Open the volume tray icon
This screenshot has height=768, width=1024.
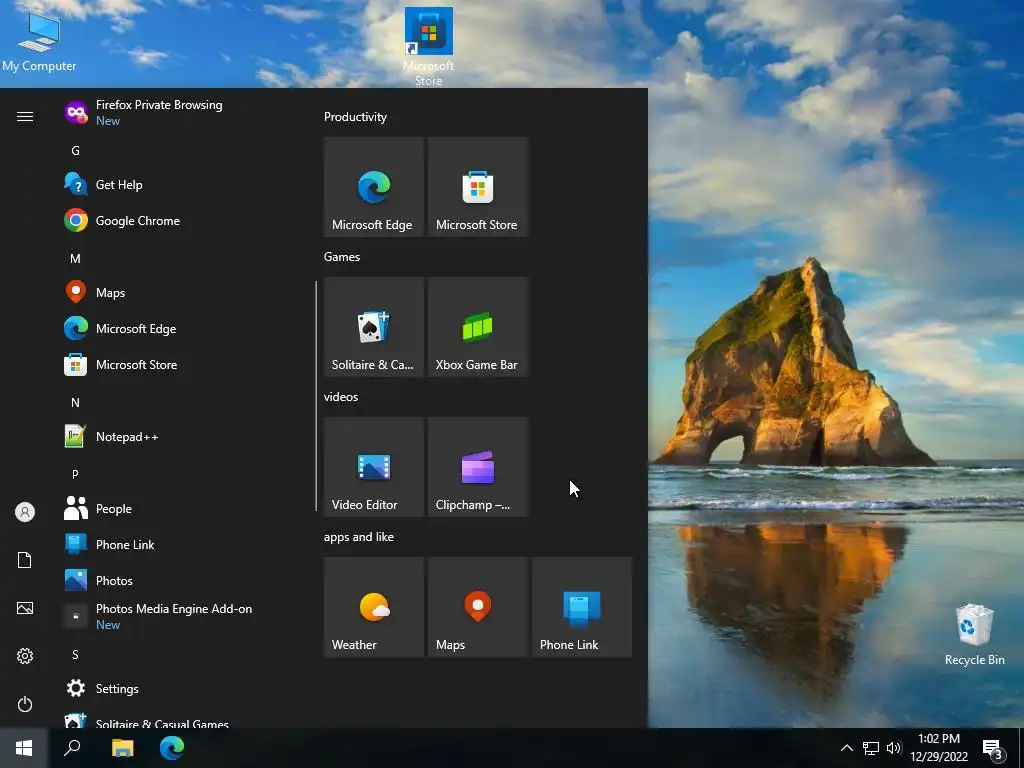(x=894, y=748)
